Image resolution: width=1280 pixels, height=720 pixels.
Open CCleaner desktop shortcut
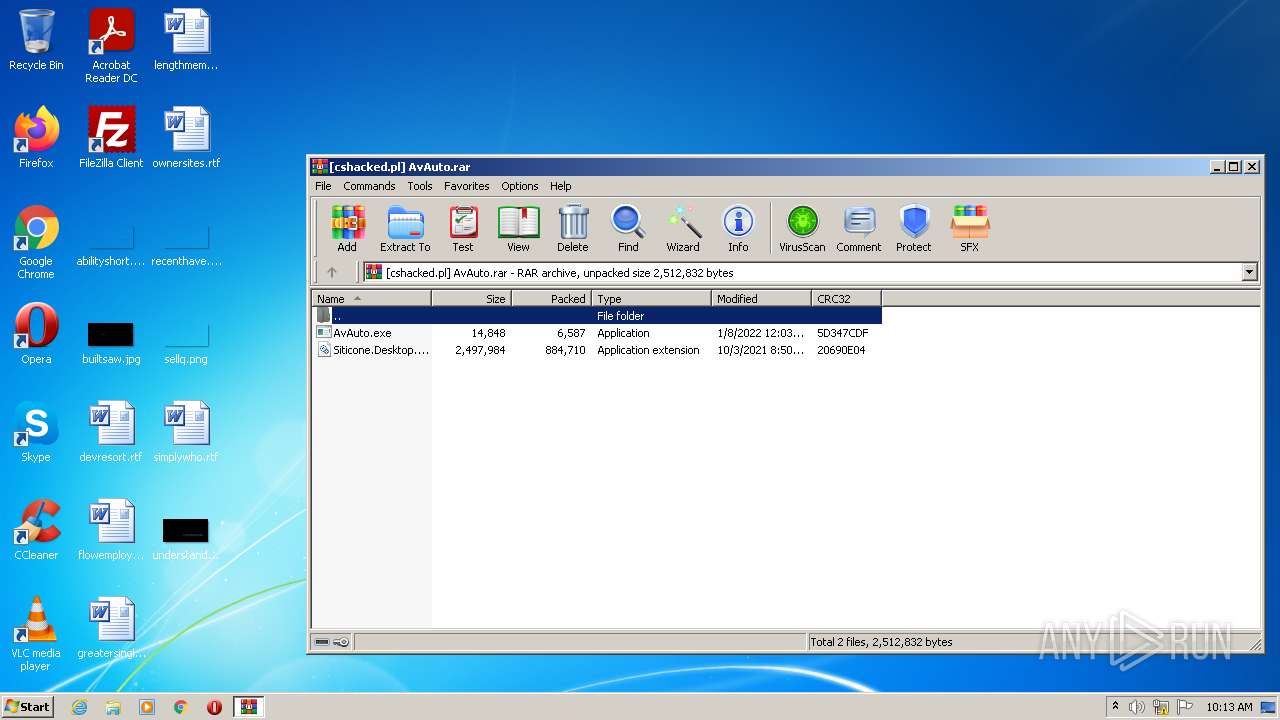point(36,530)
